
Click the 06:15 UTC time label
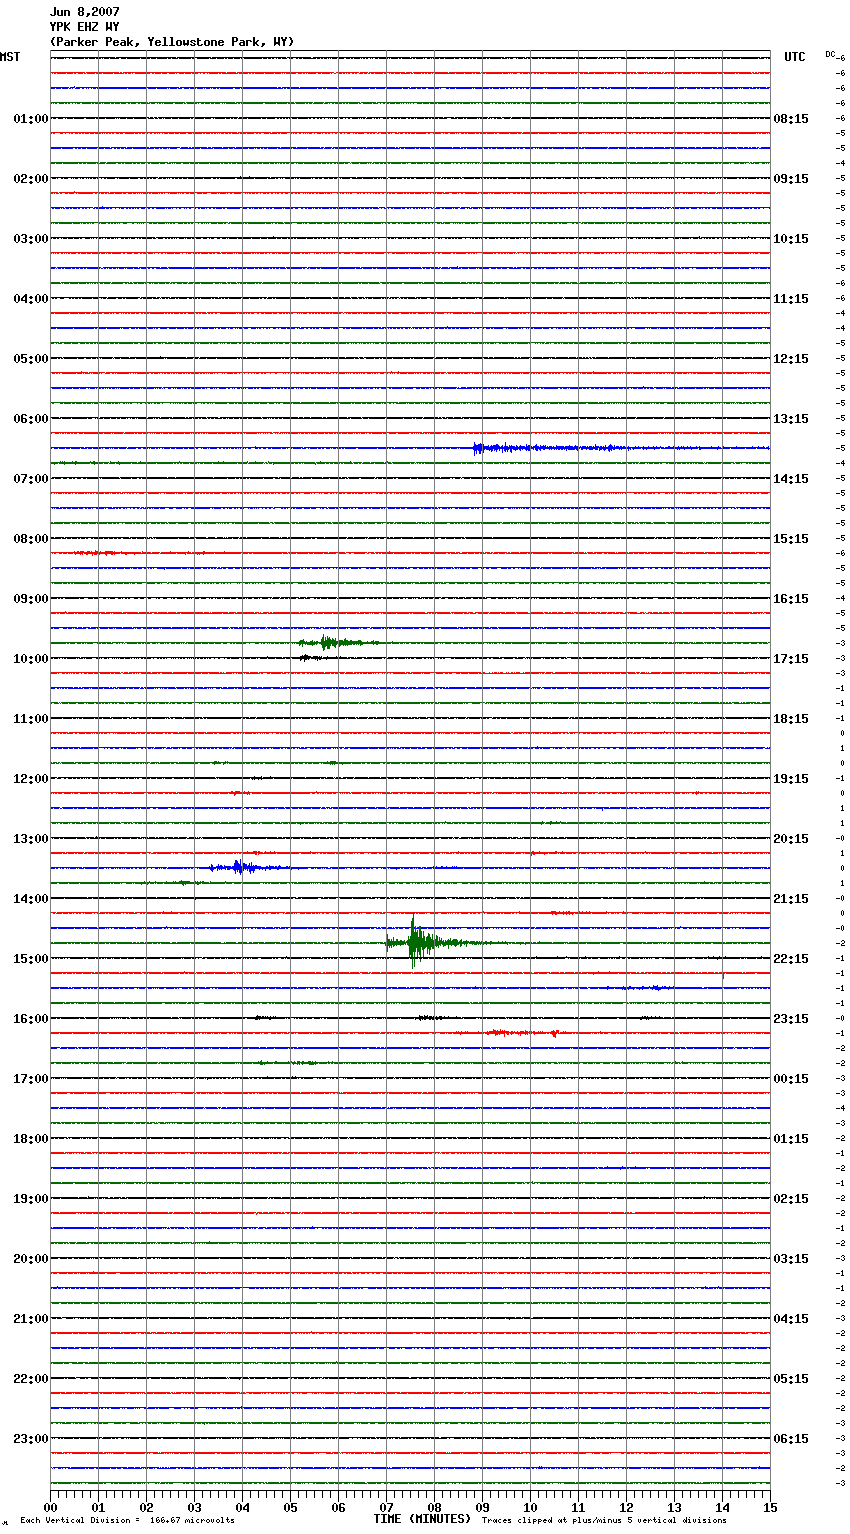[791, 1439]
